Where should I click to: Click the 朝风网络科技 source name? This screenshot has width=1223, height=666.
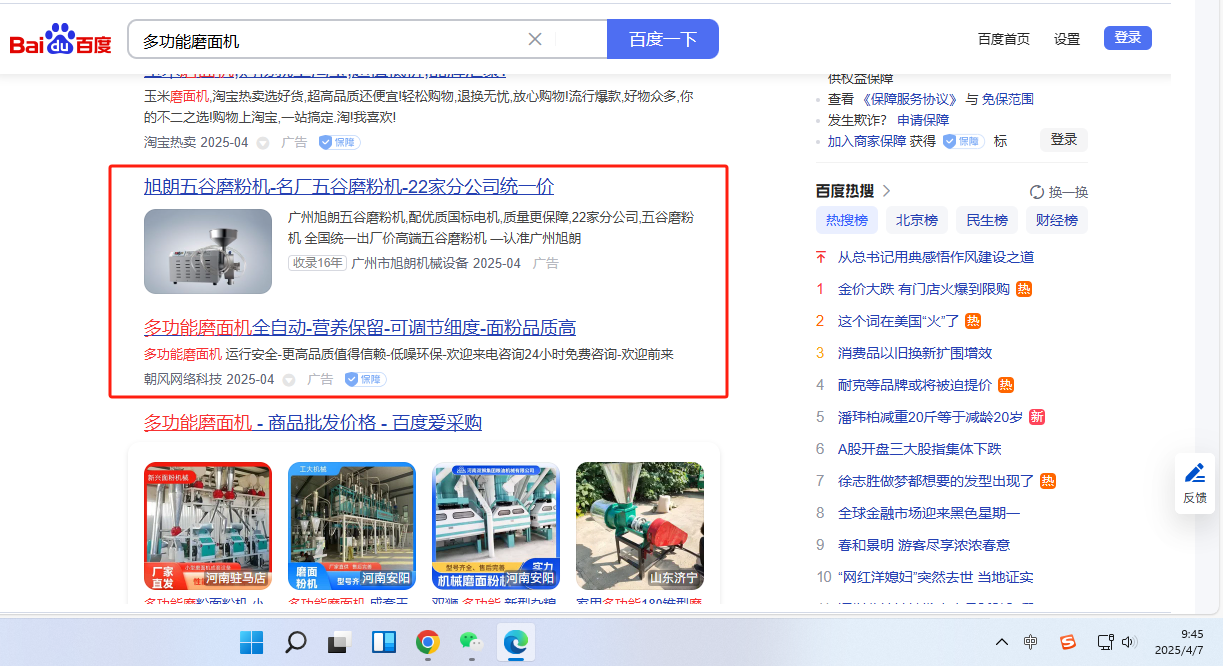[183, 380]
